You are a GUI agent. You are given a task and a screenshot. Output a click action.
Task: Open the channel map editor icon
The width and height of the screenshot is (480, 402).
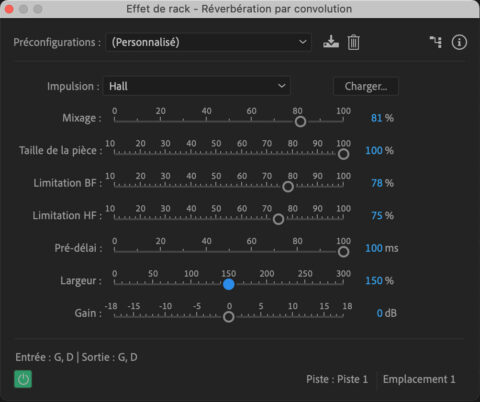436,42
